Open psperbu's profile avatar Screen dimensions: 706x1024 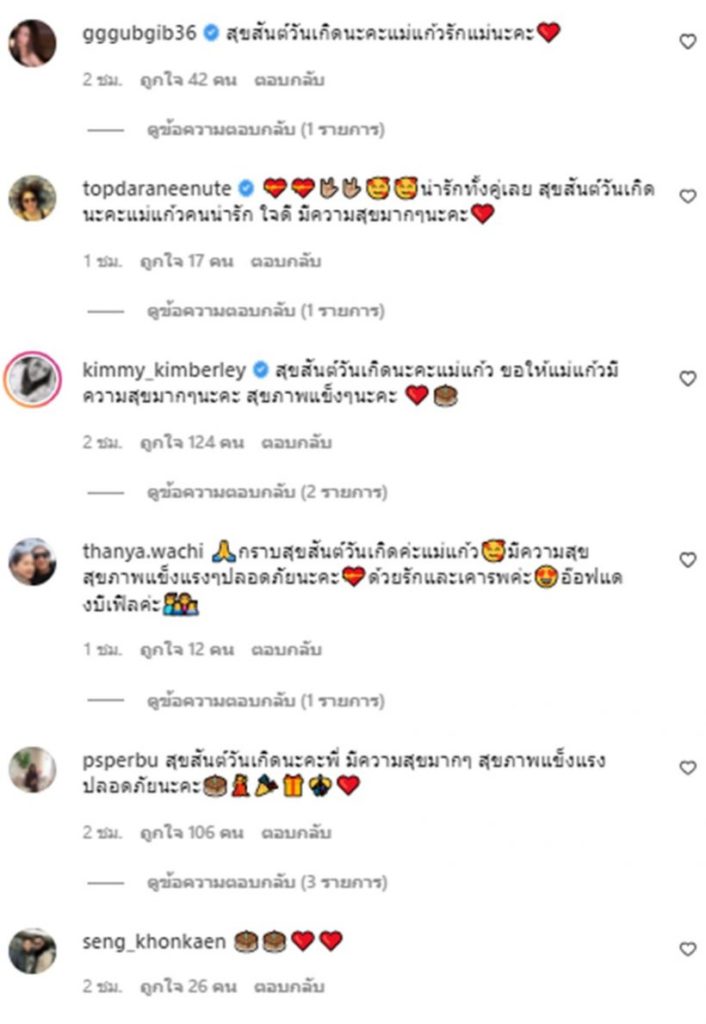[x=32, y=769]
